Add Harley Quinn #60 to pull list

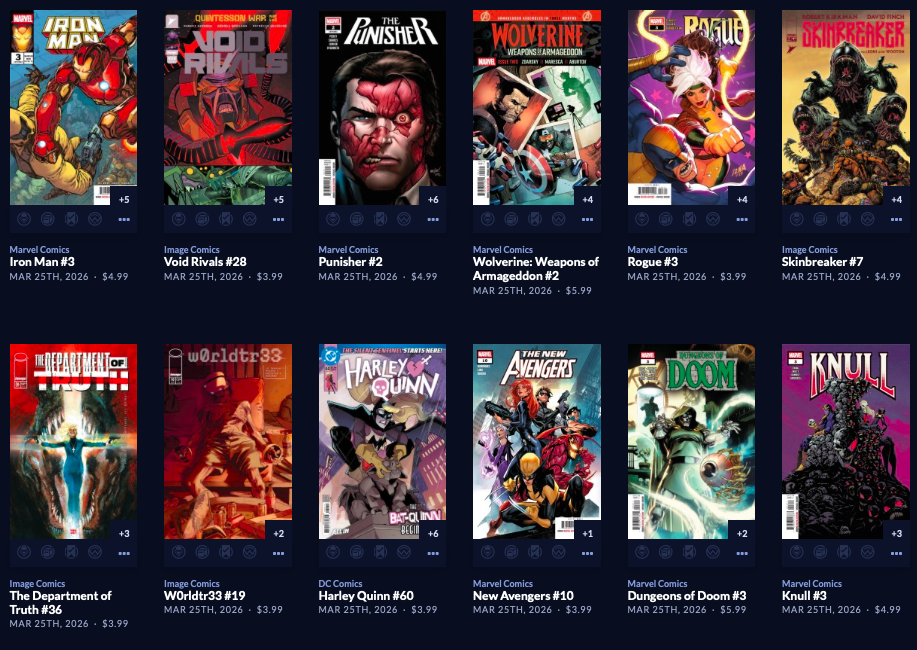333,553
